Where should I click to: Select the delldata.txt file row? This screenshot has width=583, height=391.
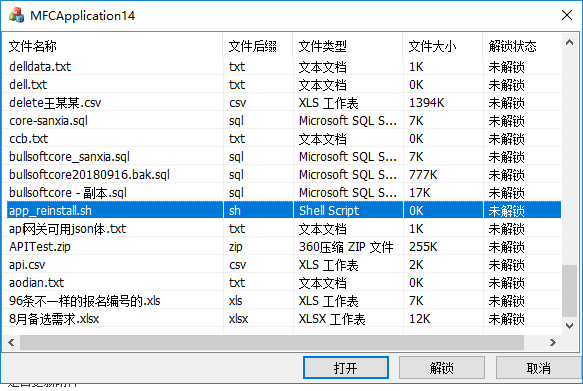click(x=282, y=67)
